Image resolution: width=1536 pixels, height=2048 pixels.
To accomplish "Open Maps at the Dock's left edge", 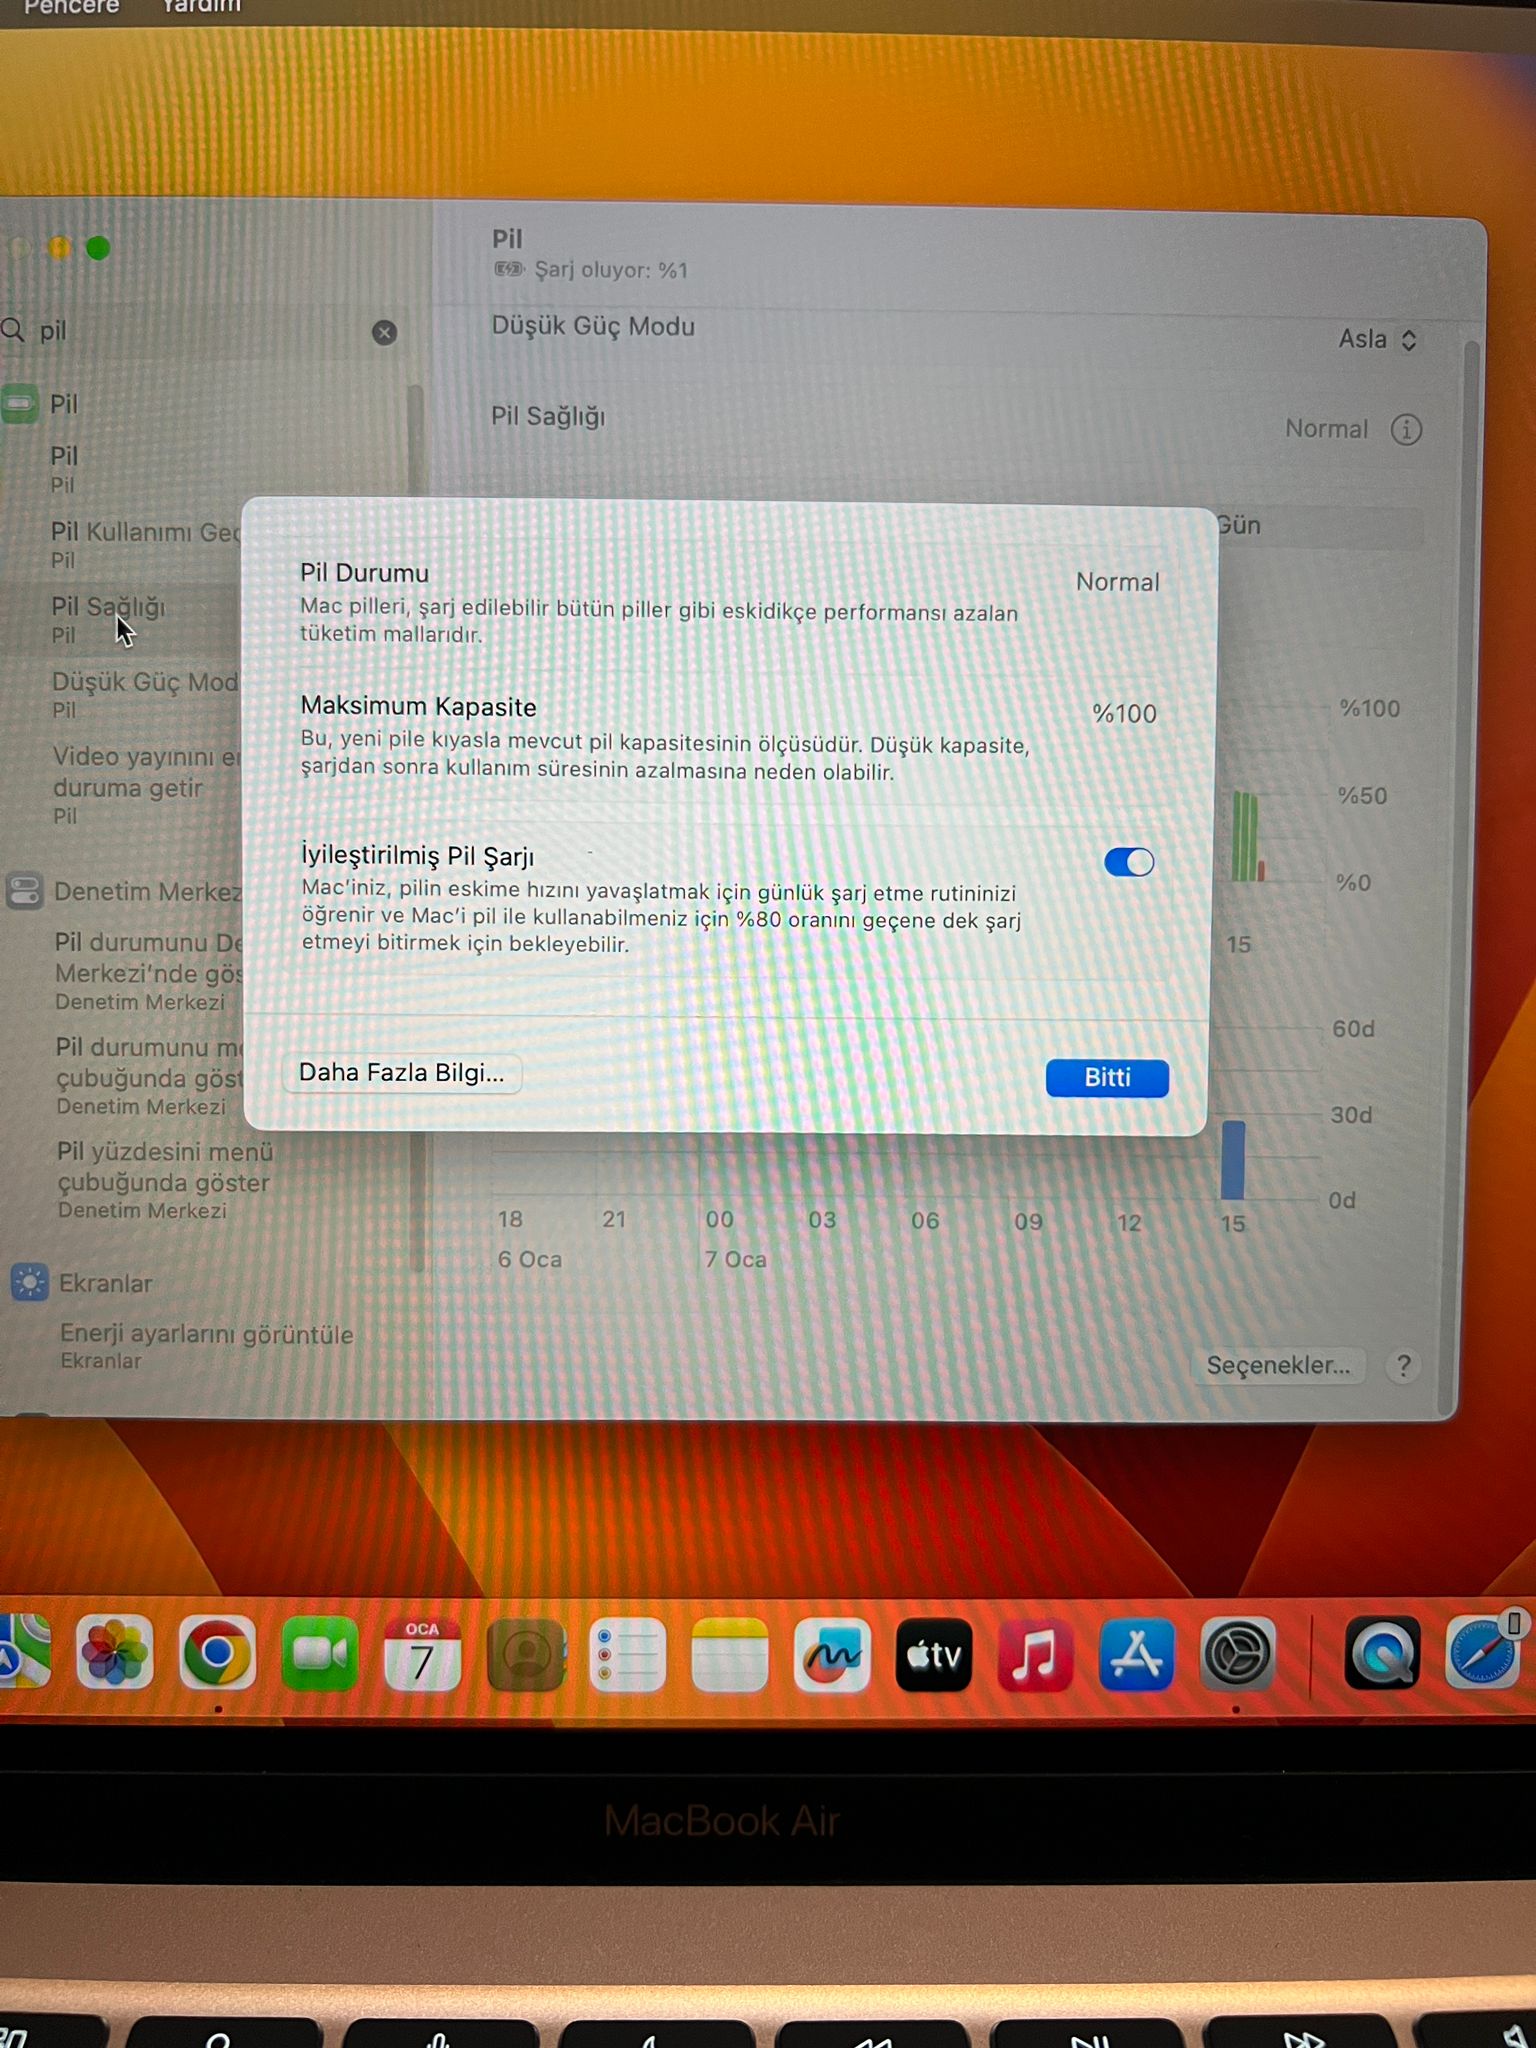I will [22, 1651].
